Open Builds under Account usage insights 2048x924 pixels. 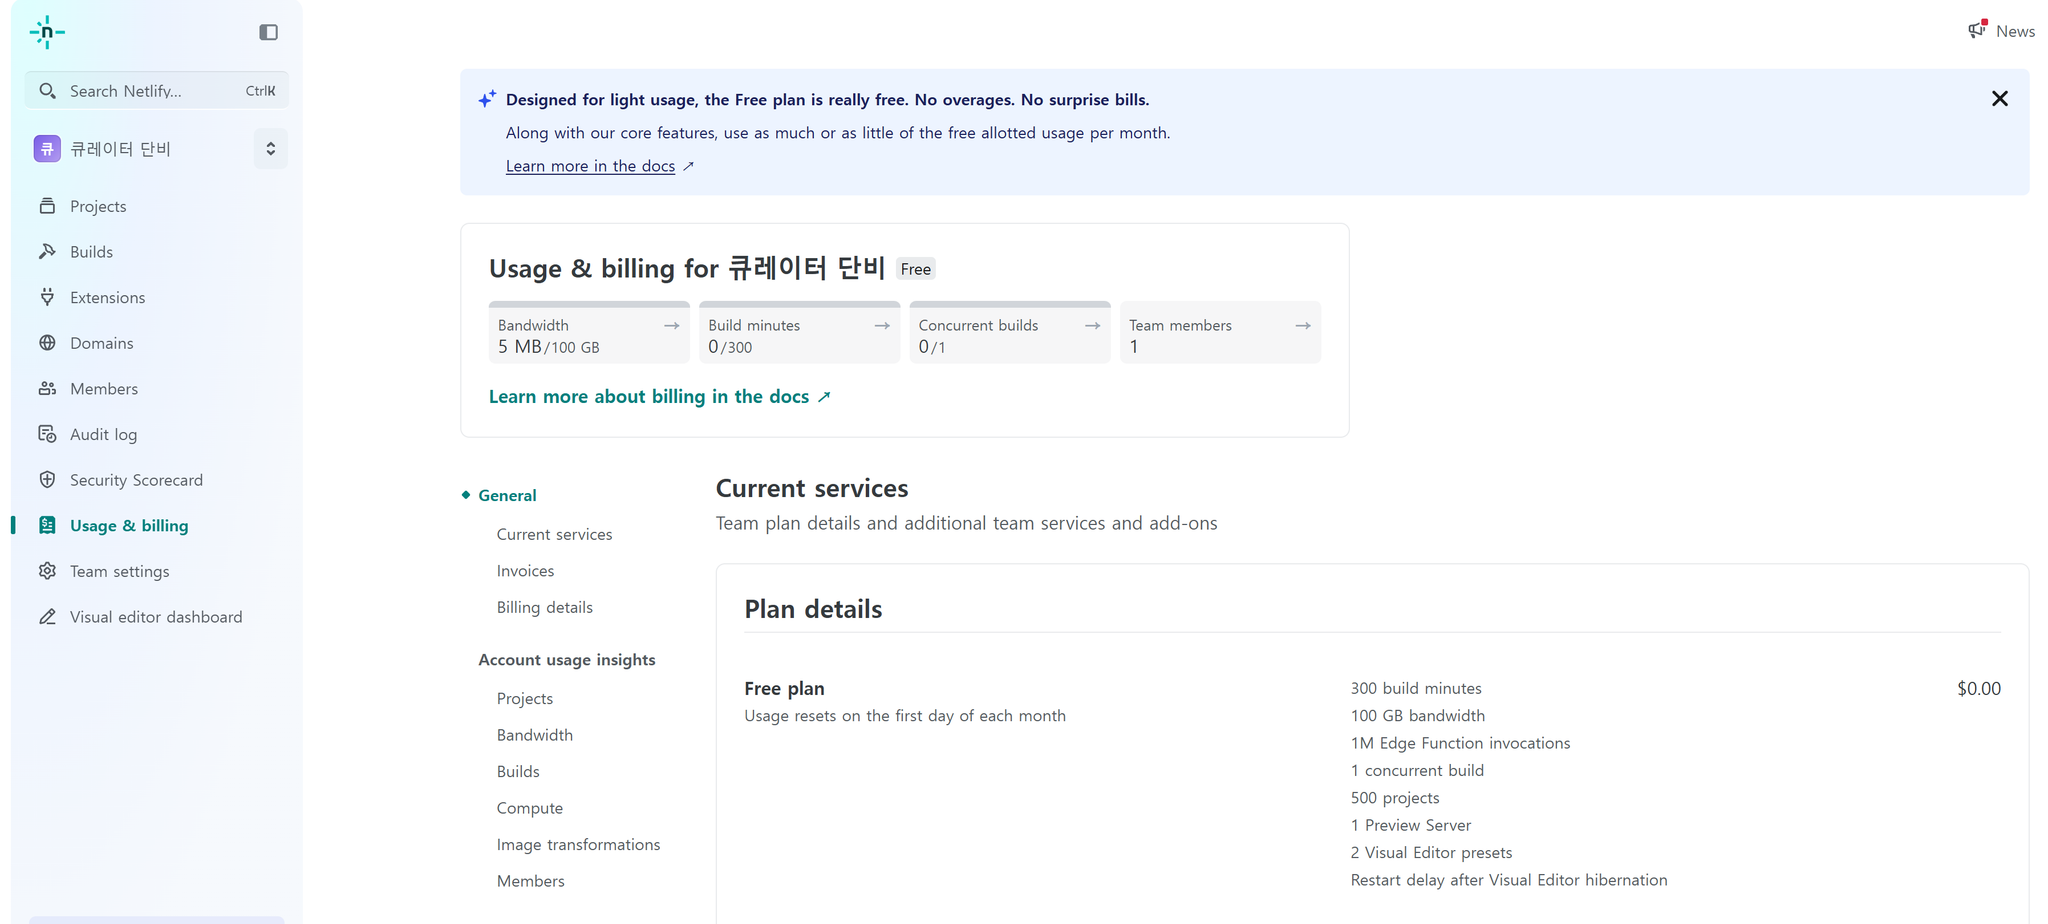(x=518, y=771)
